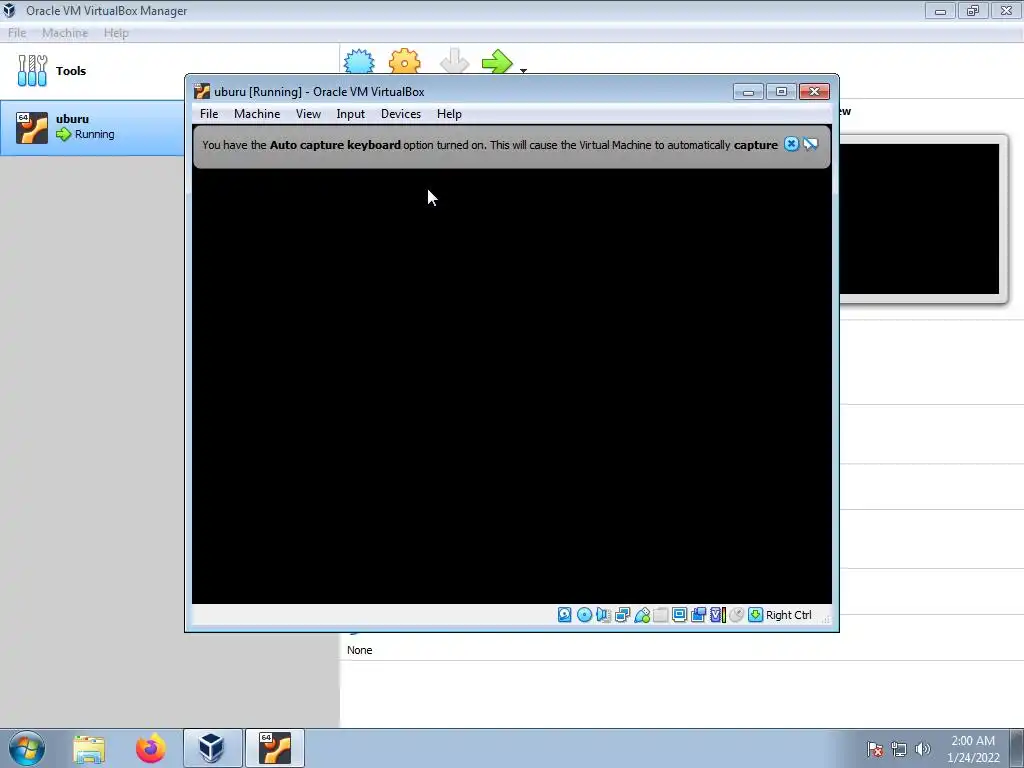Click the Action Center flag tray icon

tap(874, 749)
